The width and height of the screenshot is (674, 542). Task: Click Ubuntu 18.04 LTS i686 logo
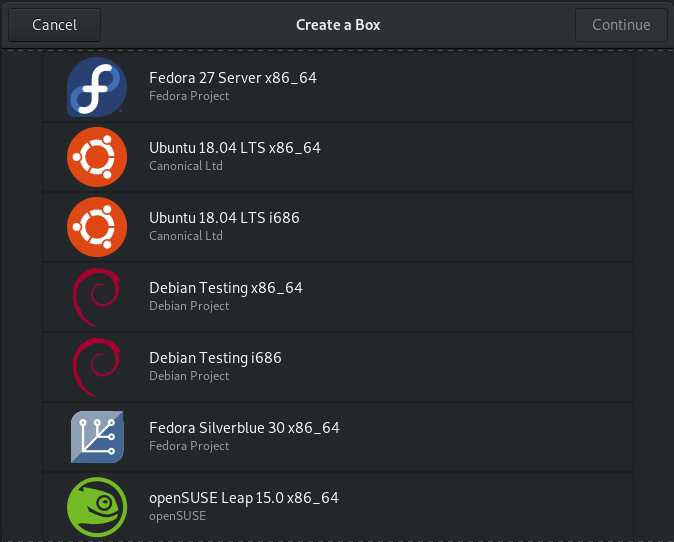tap(97, 227)
